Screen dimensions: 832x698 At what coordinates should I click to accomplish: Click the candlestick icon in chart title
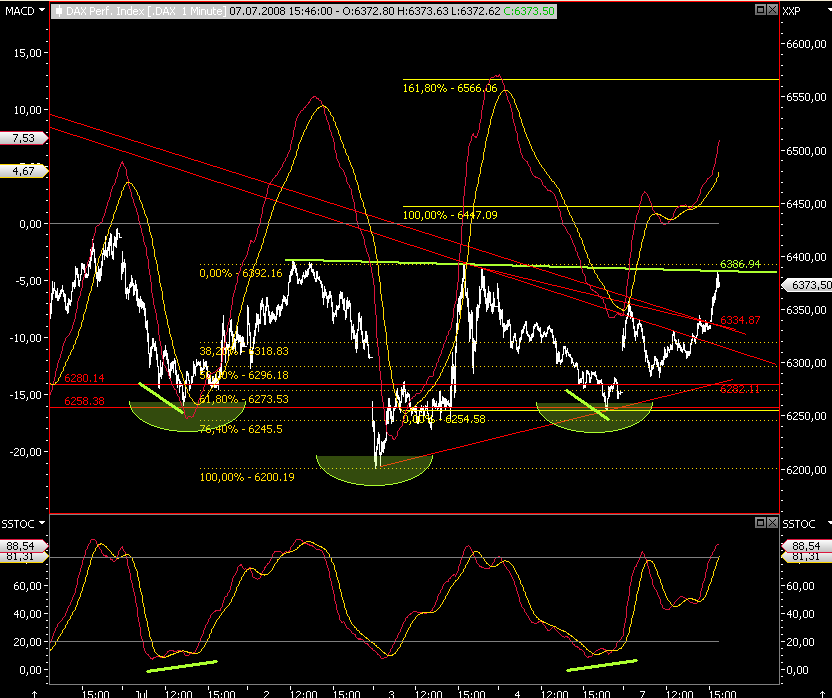pos(59,11)
